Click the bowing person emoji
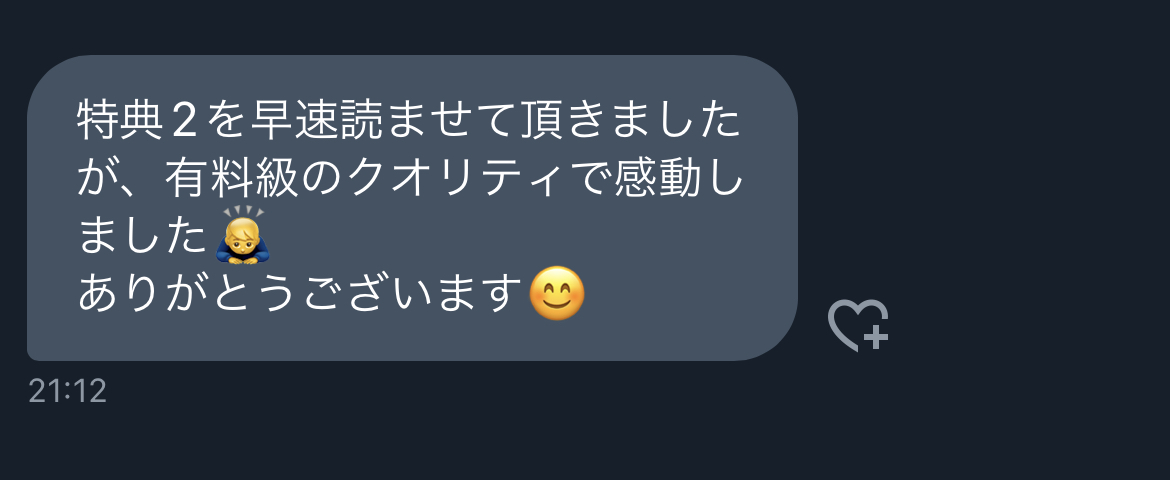Viewport: 1170px width, 480px height. tap(243, 234)
